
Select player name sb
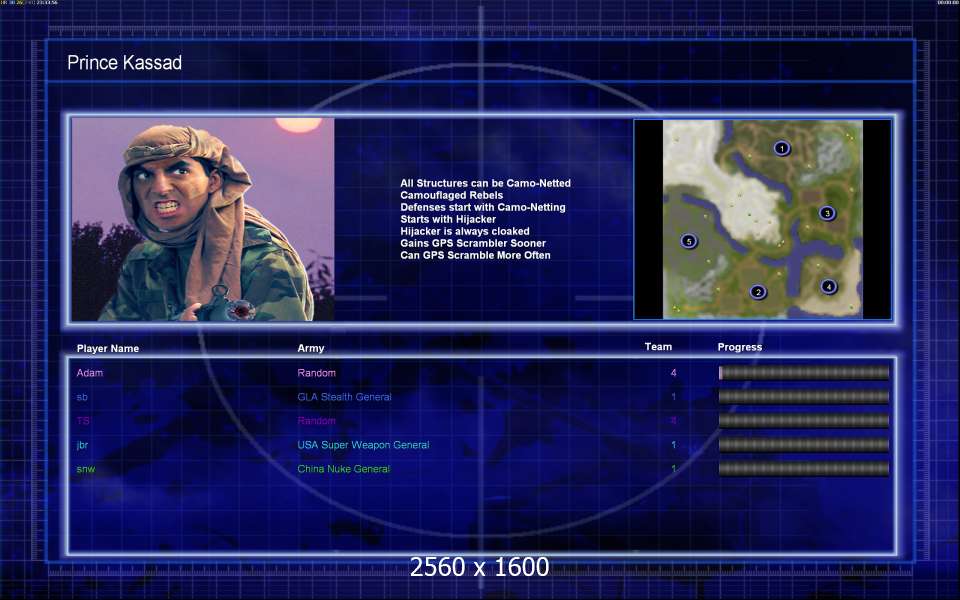point(82,397)
